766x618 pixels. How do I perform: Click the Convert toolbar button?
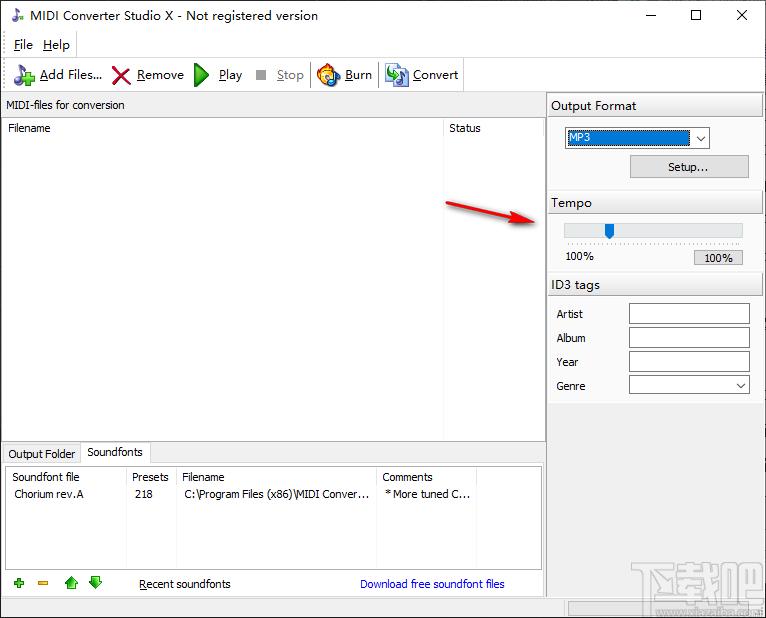(422, 75)
